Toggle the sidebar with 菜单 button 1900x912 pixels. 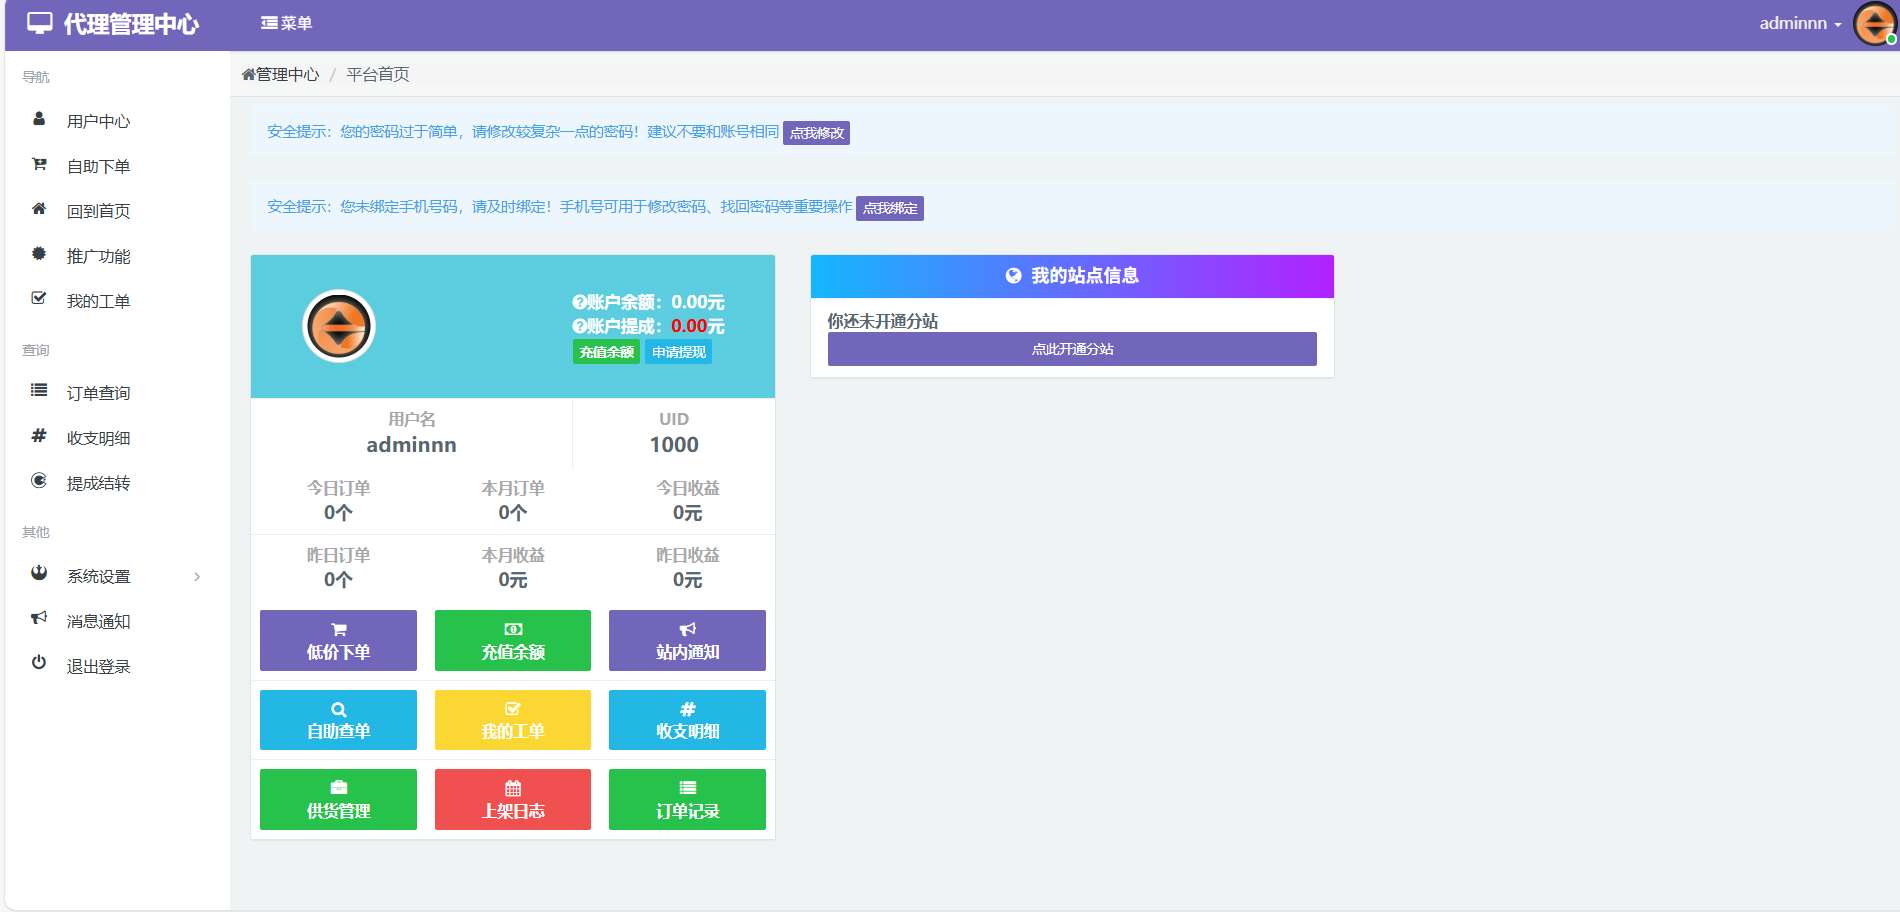pos(286,23)
